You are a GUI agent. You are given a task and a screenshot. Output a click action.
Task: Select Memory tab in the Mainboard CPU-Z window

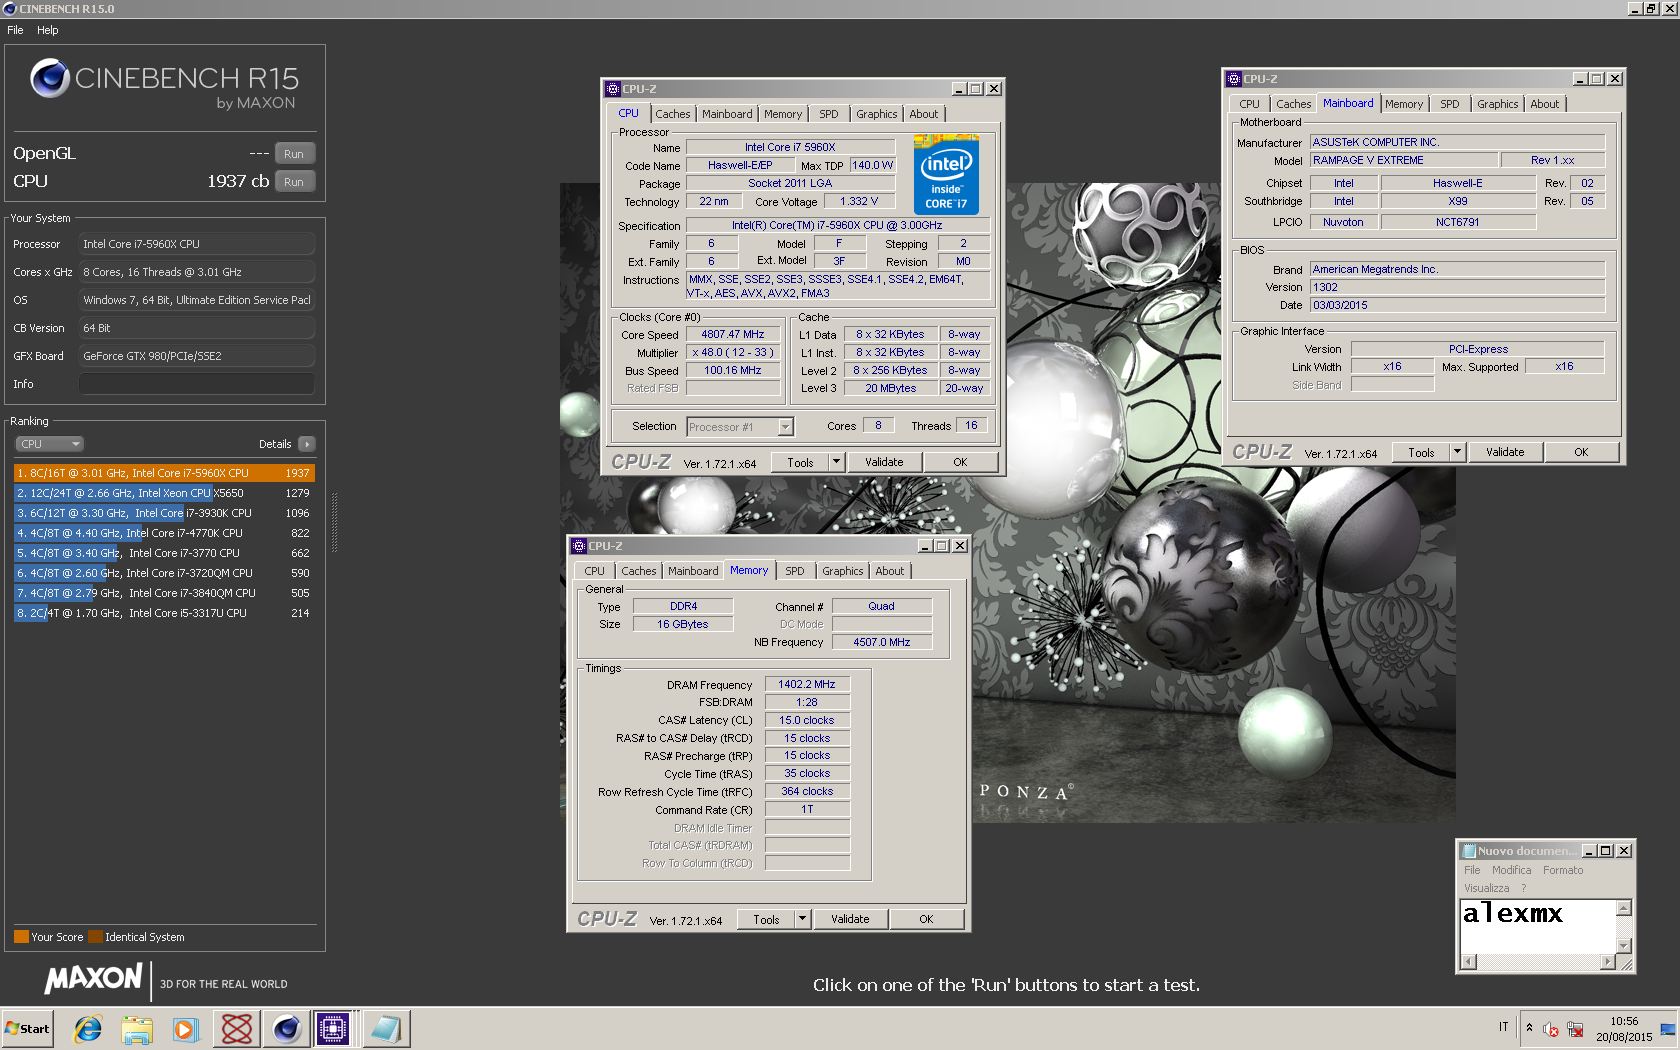(x=1404, y=104)
